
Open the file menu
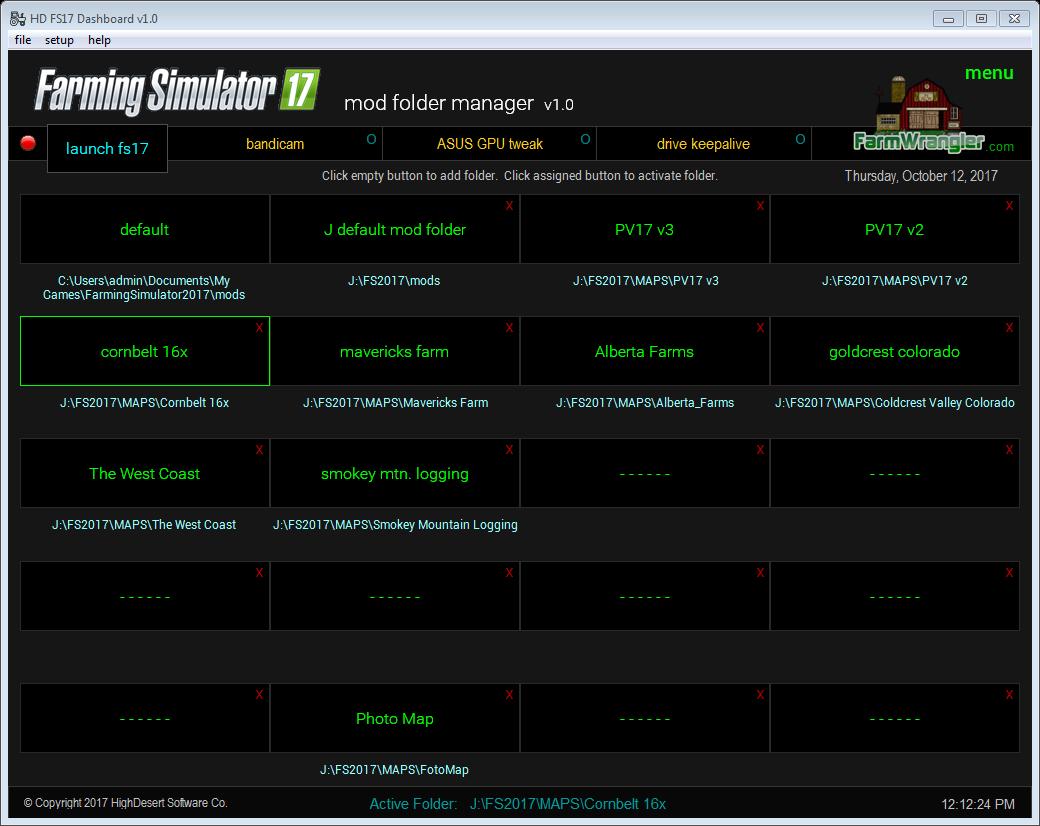pyautogui.click(x=23, y=40)
